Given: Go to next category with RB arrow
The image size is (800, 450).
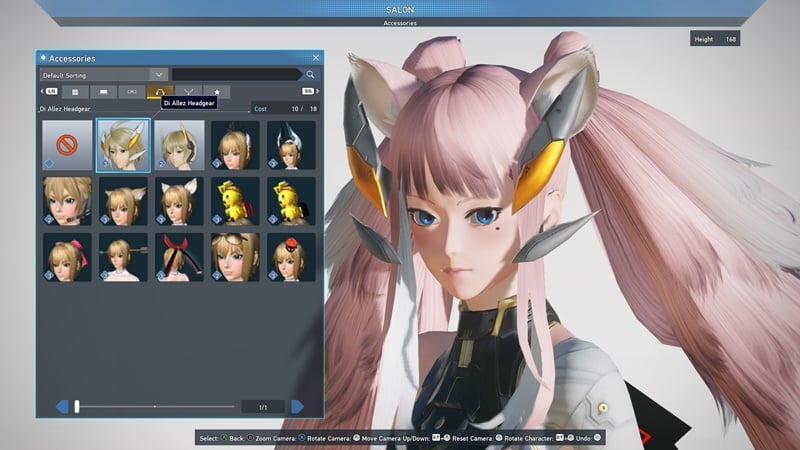Looking at the screenshot, I should (310, 91).
